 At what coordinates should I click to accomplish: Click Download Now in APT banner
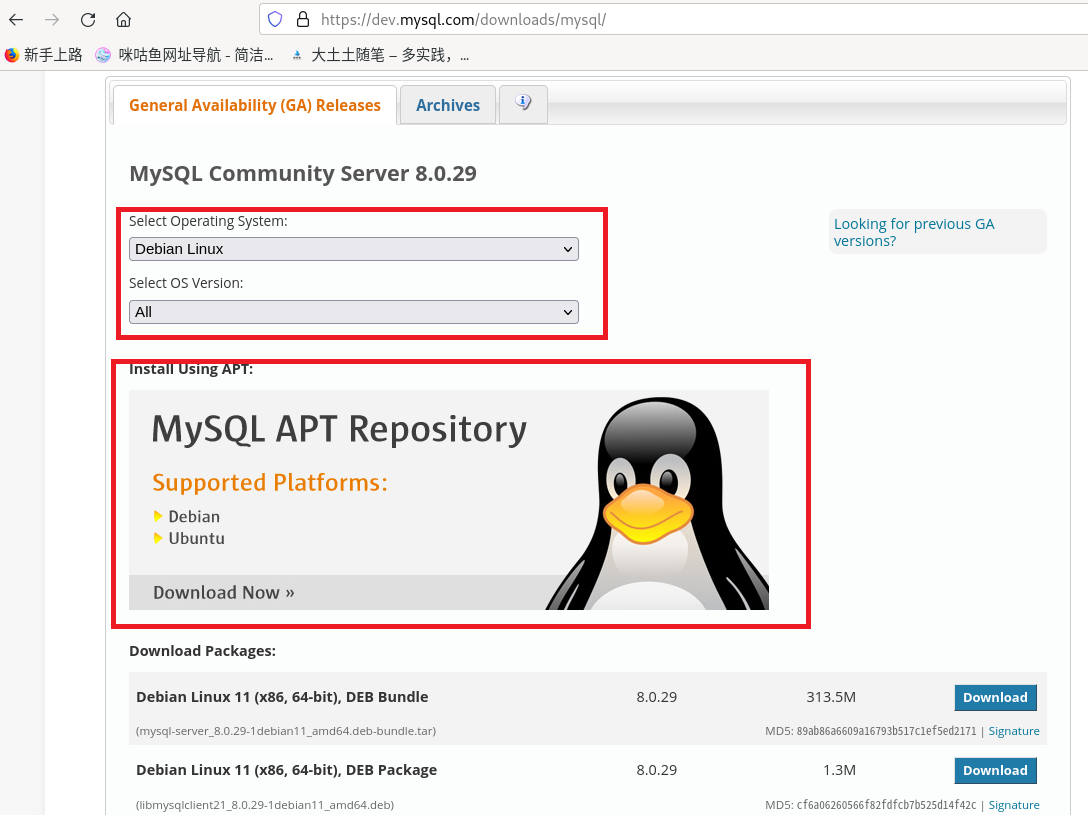tap(223, 592)
